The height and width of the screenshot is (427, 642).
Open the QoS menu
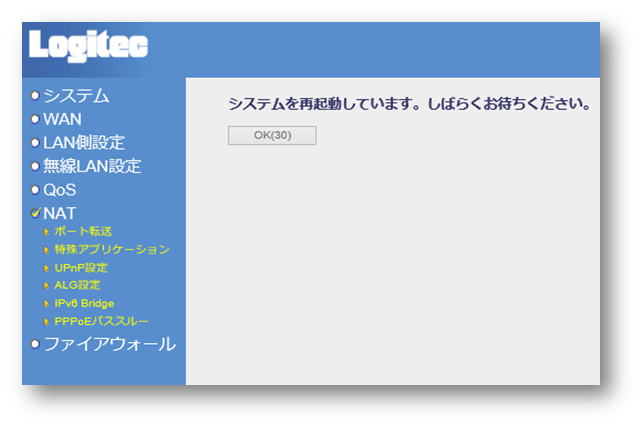tap(60, 190)
